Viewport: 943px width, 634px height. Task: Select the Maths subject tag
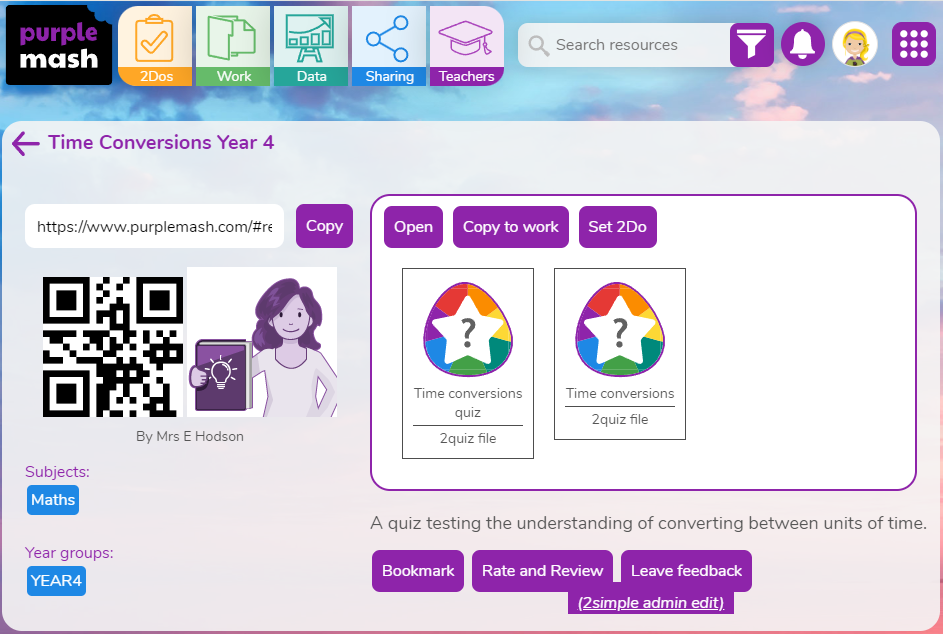click(x=52, y=500)
